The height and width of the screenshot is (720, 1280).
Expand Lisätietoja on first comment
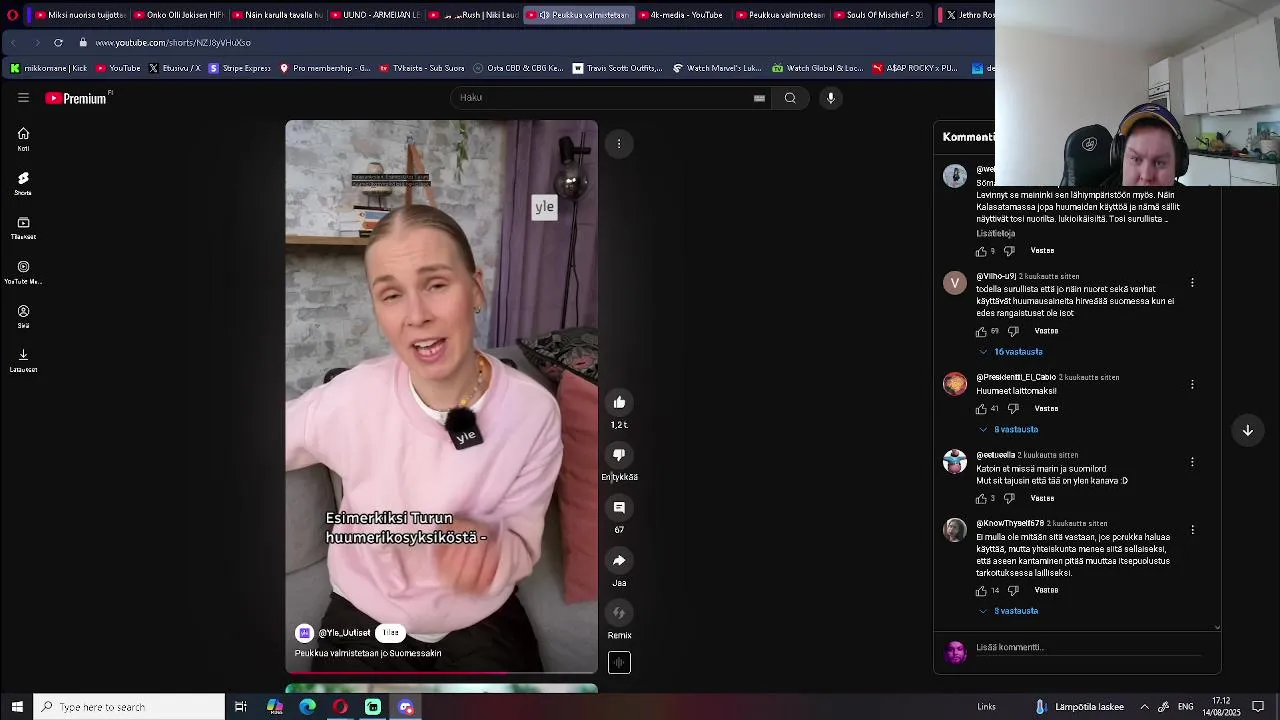tap(996, 233)
